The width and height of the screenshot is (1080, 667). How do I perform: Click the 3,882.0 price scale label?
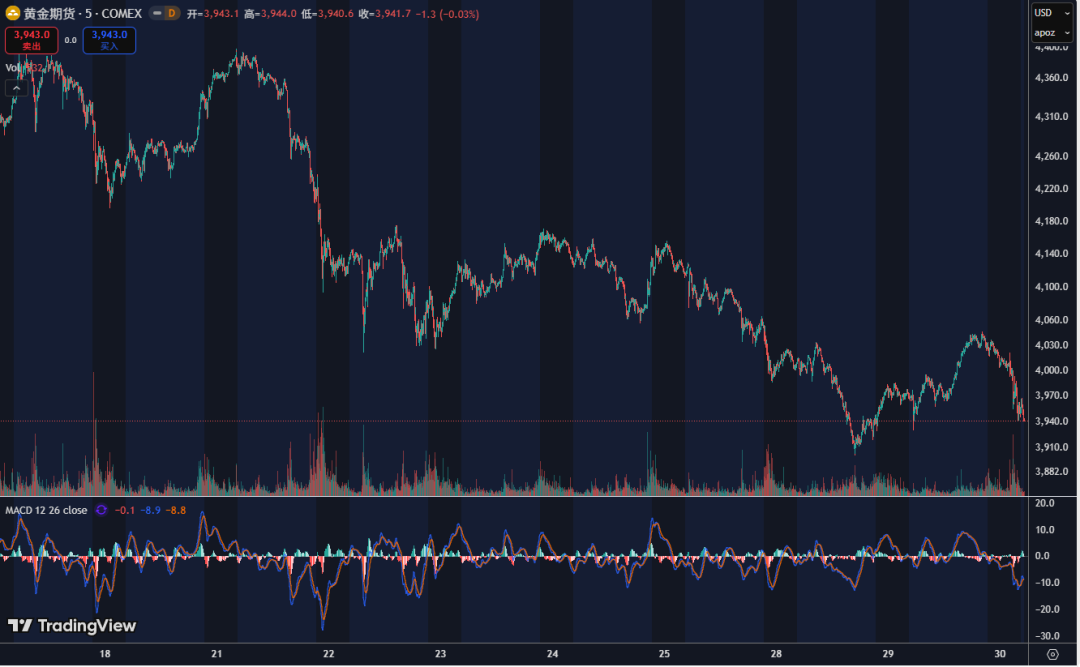1051,472
